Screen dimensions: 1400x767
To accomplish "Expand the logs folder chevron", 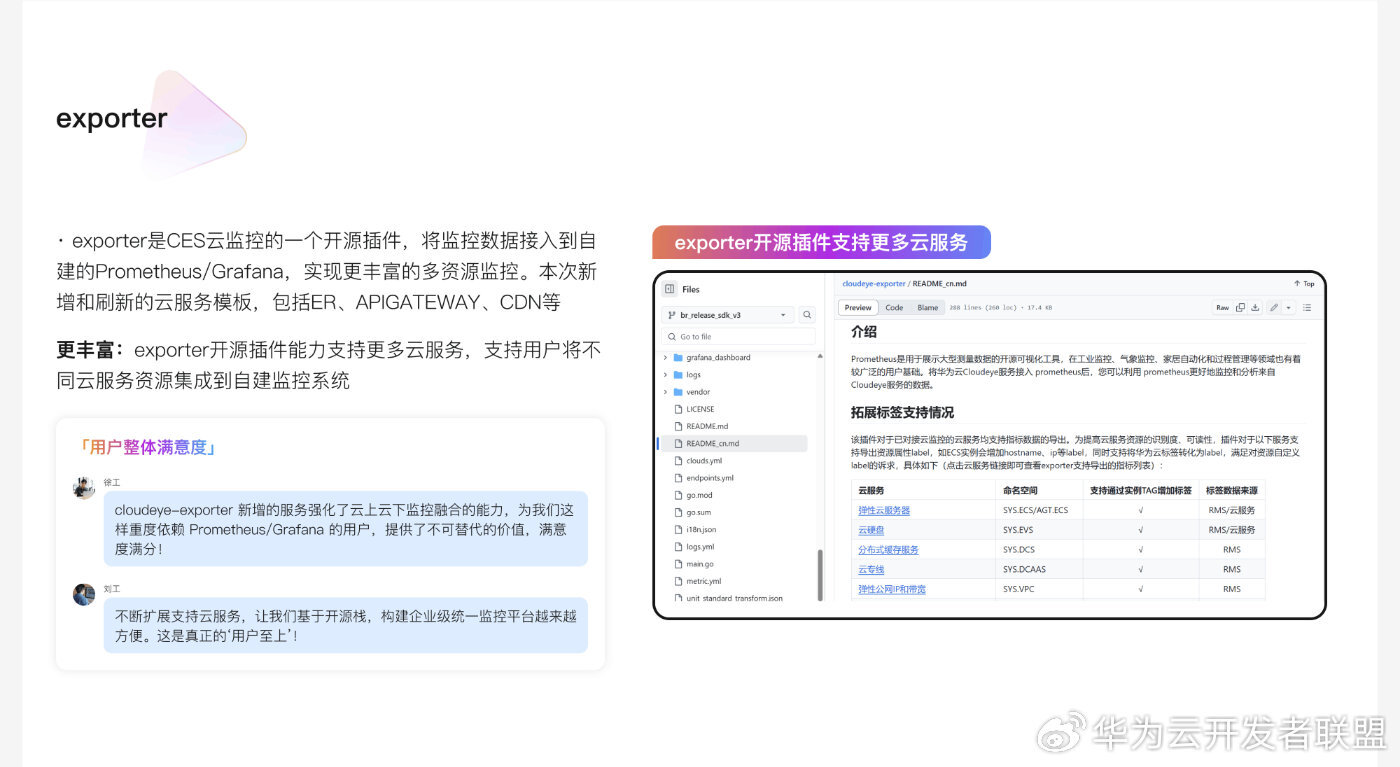I will point(666,375).
